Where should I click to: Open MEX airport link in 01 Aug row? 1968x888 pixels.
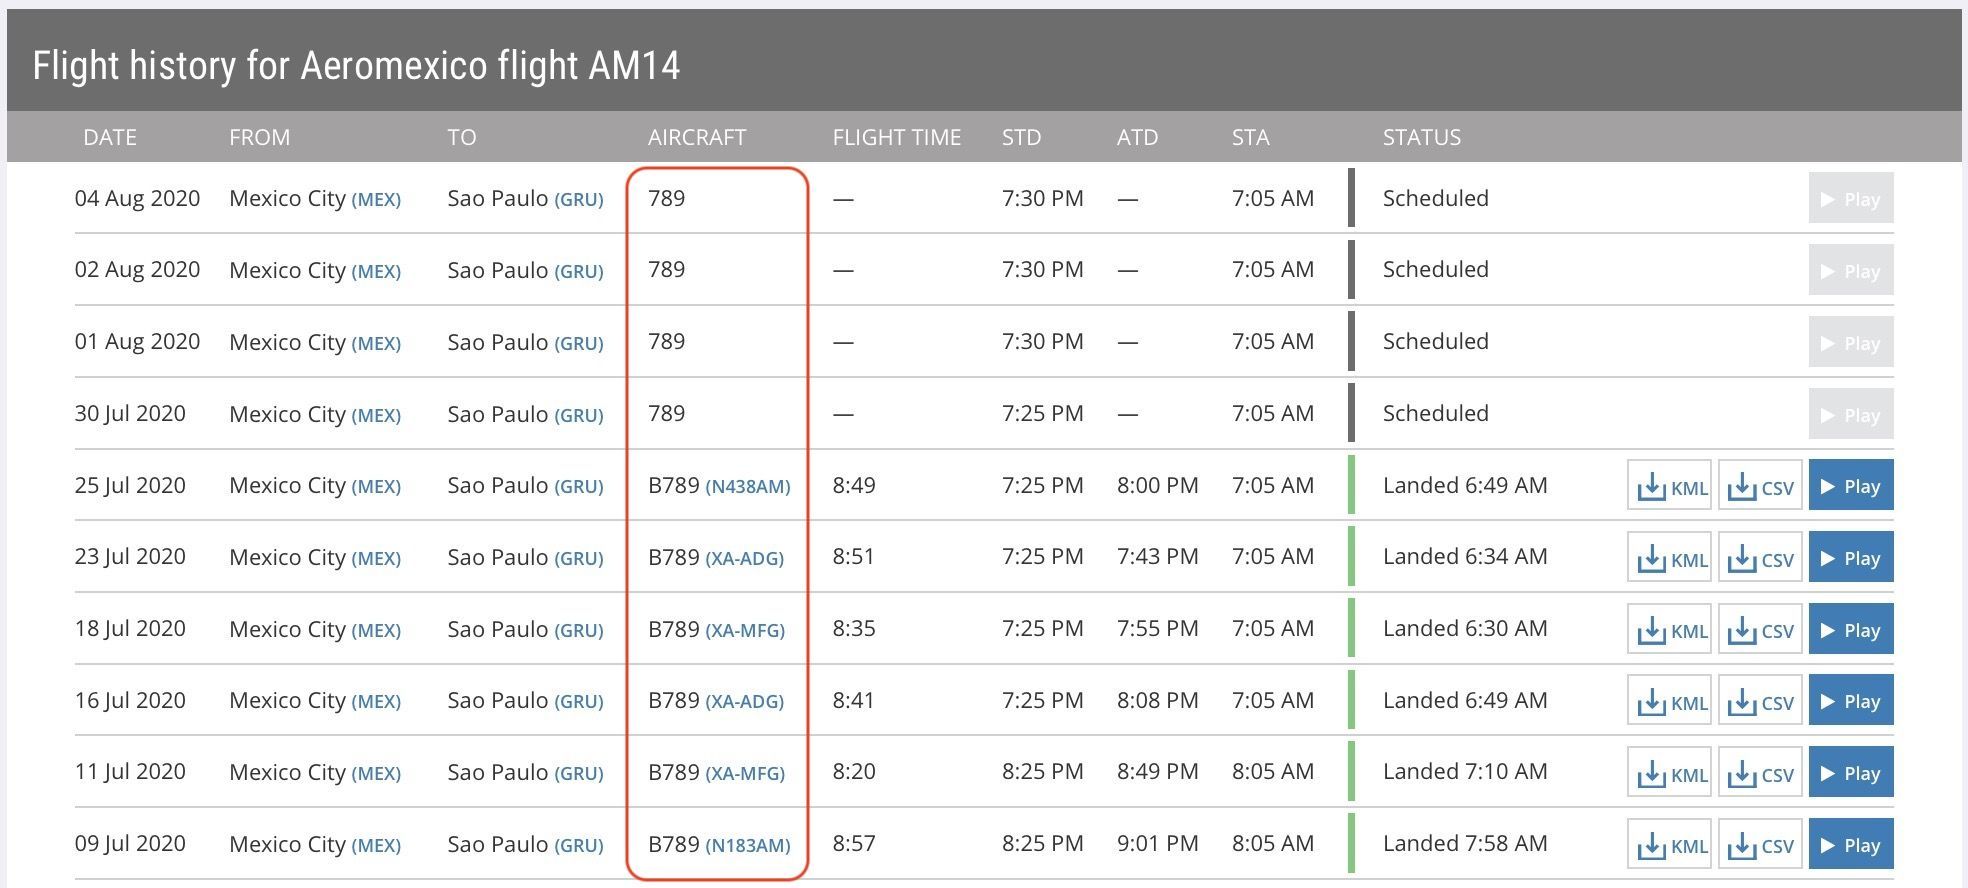376,343
